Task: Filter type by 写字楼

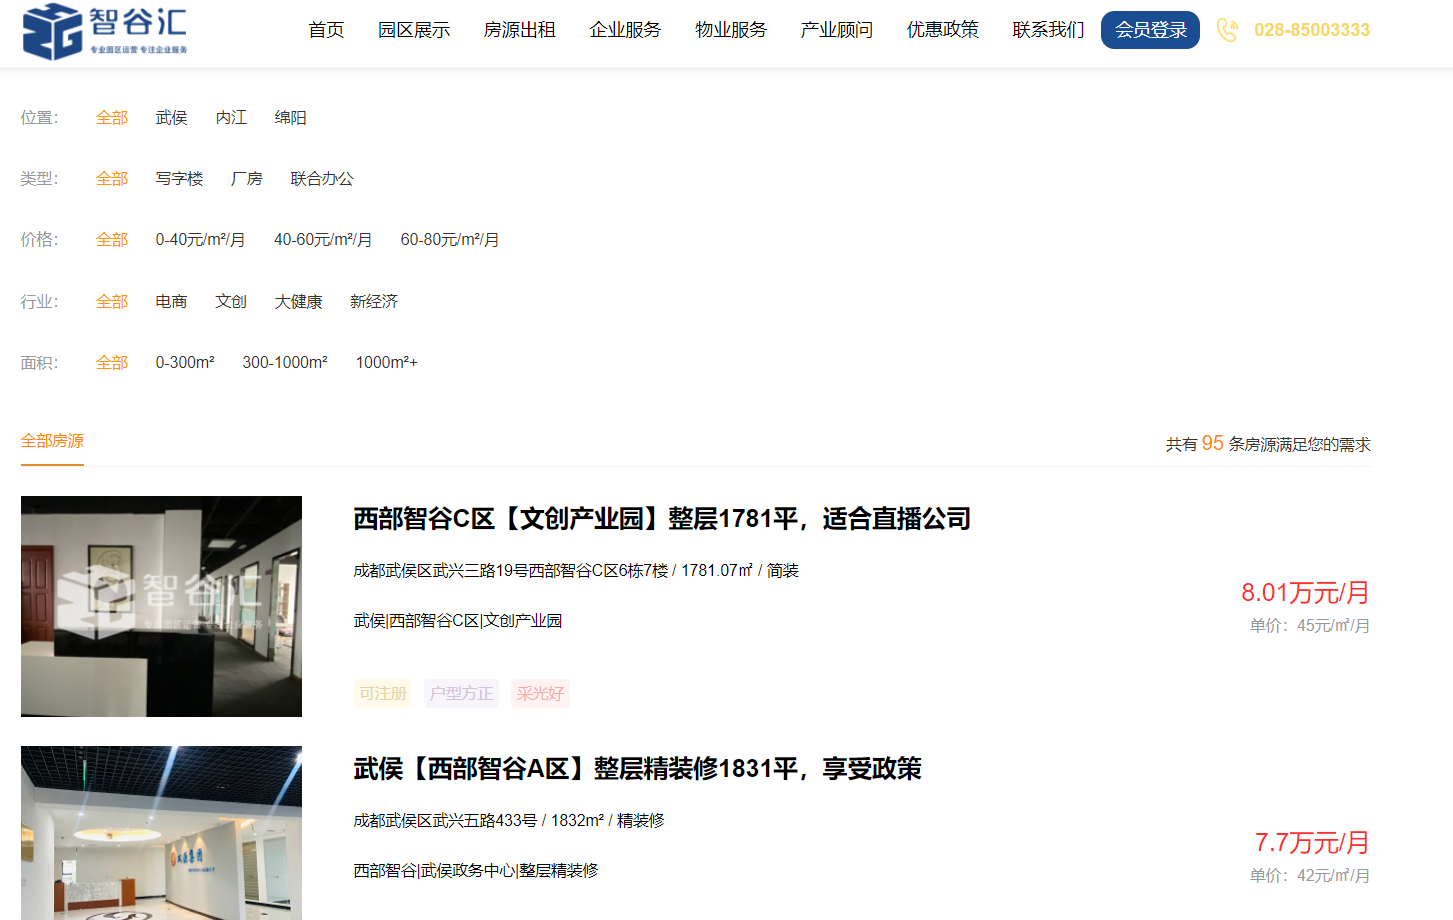Action: pyautogui.click(x=180, y=178)
